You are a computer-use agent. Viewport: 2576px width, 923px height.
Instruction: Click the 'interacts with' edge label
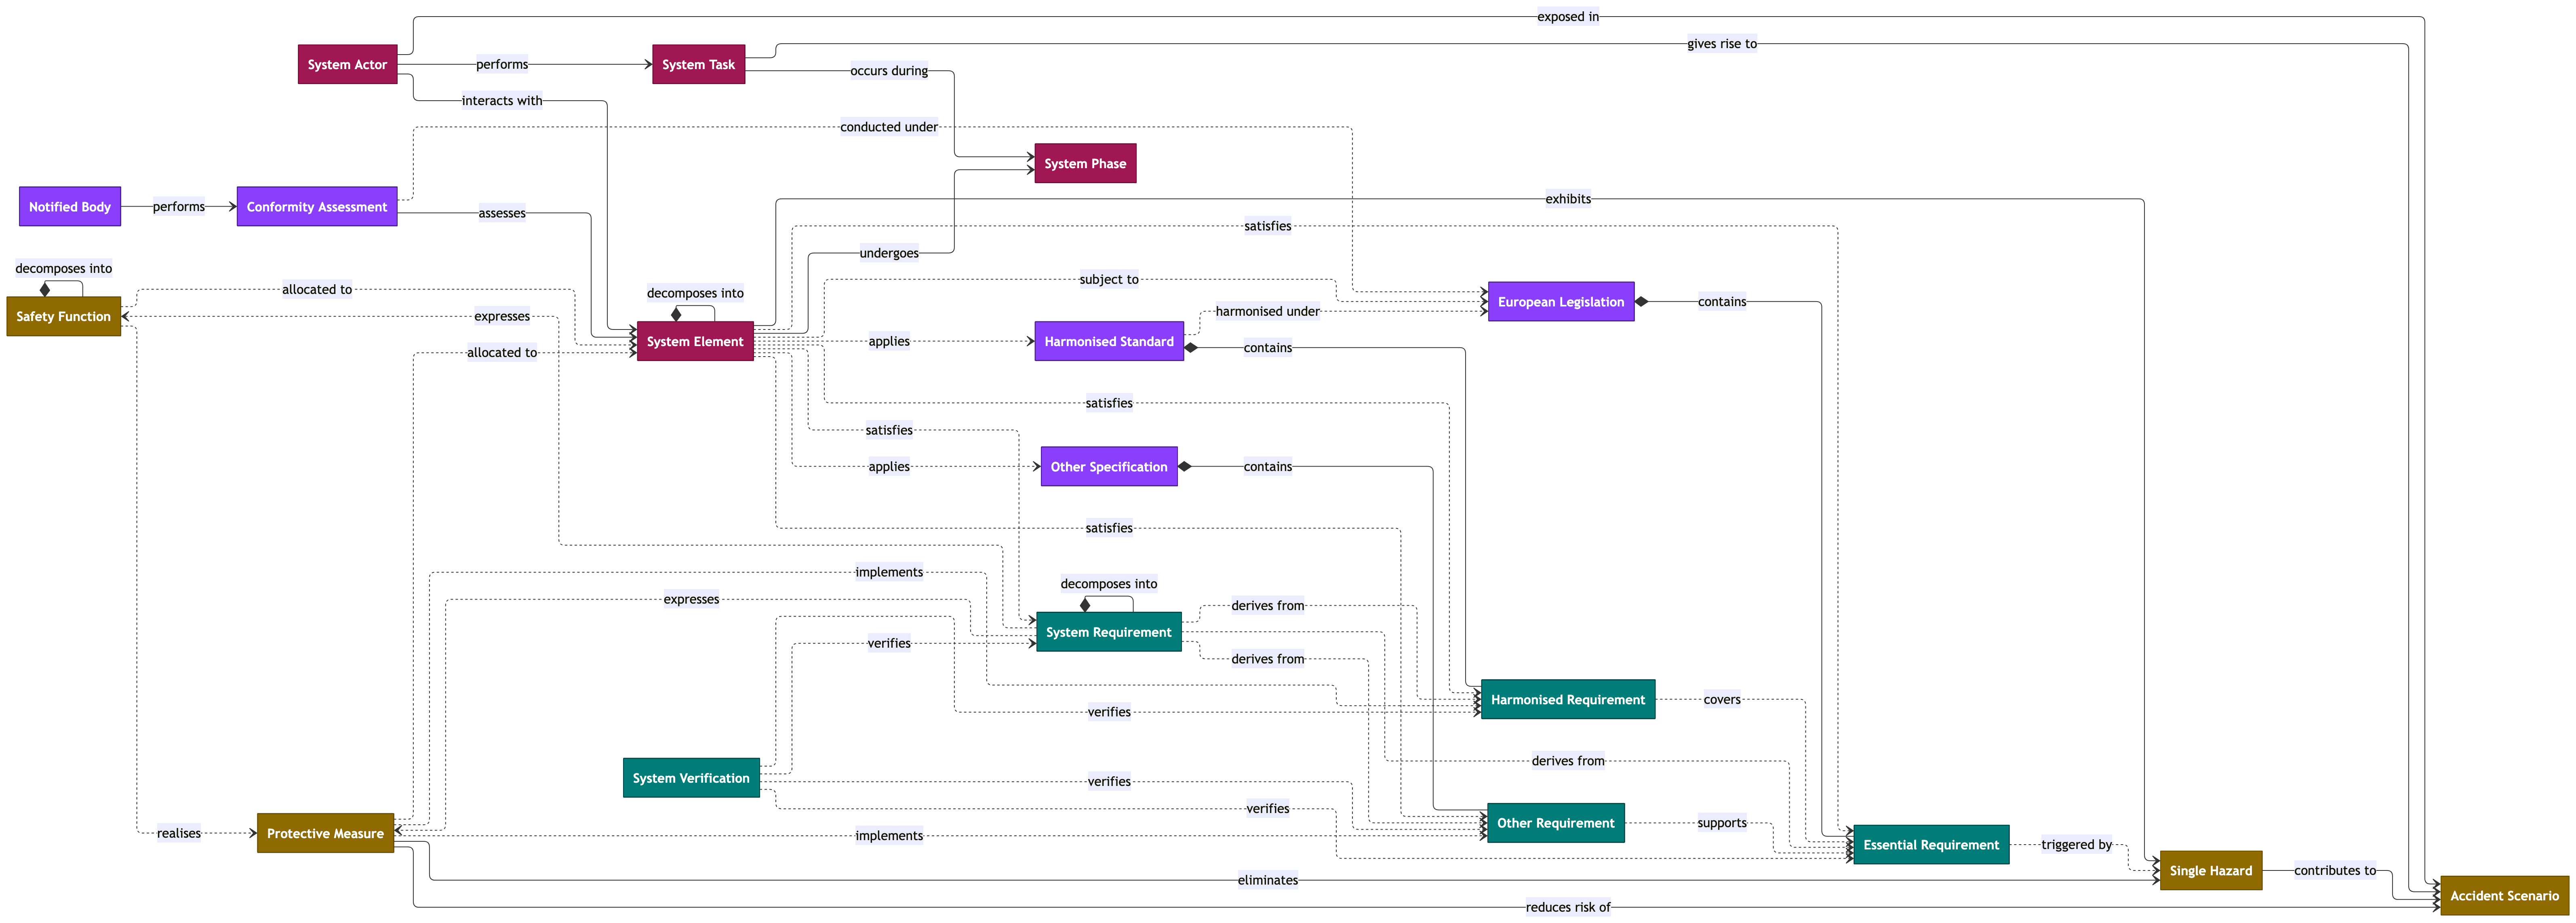click(502, 101)
